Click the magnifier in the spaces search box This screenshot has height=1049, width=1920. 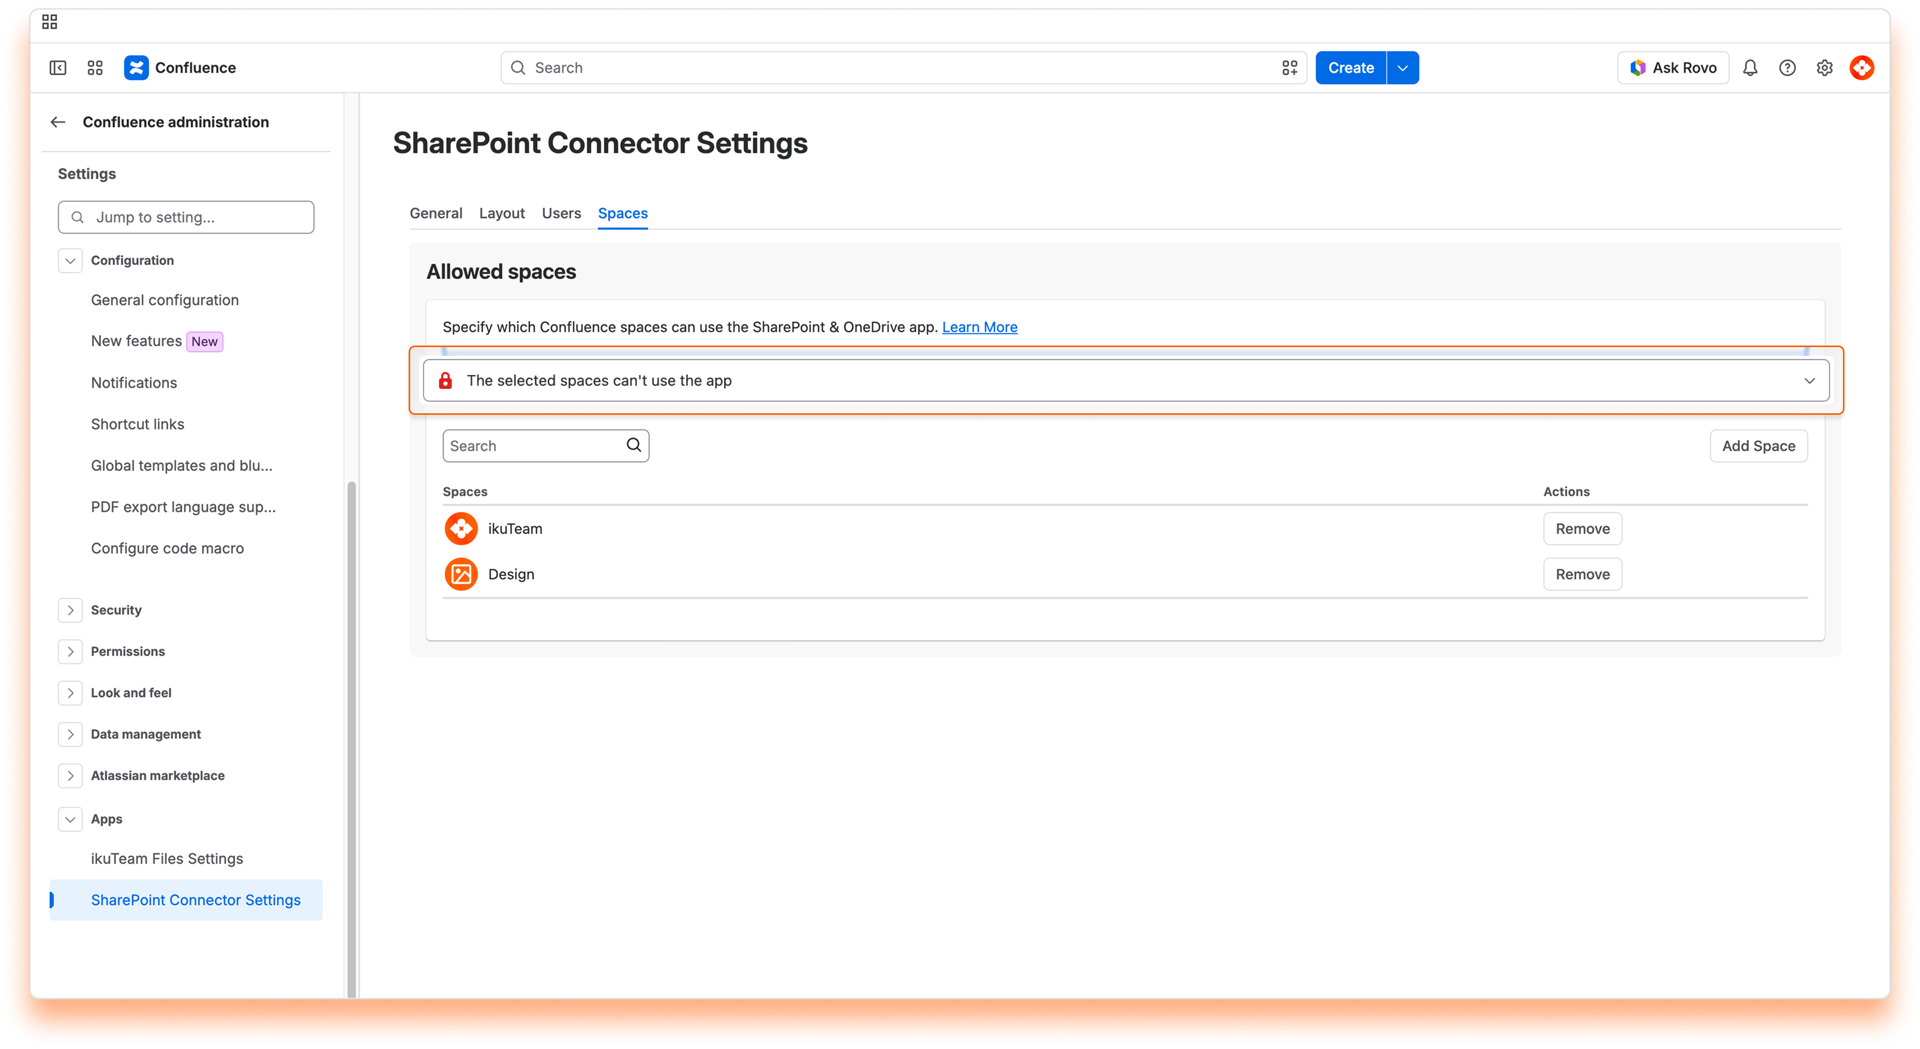634,446
